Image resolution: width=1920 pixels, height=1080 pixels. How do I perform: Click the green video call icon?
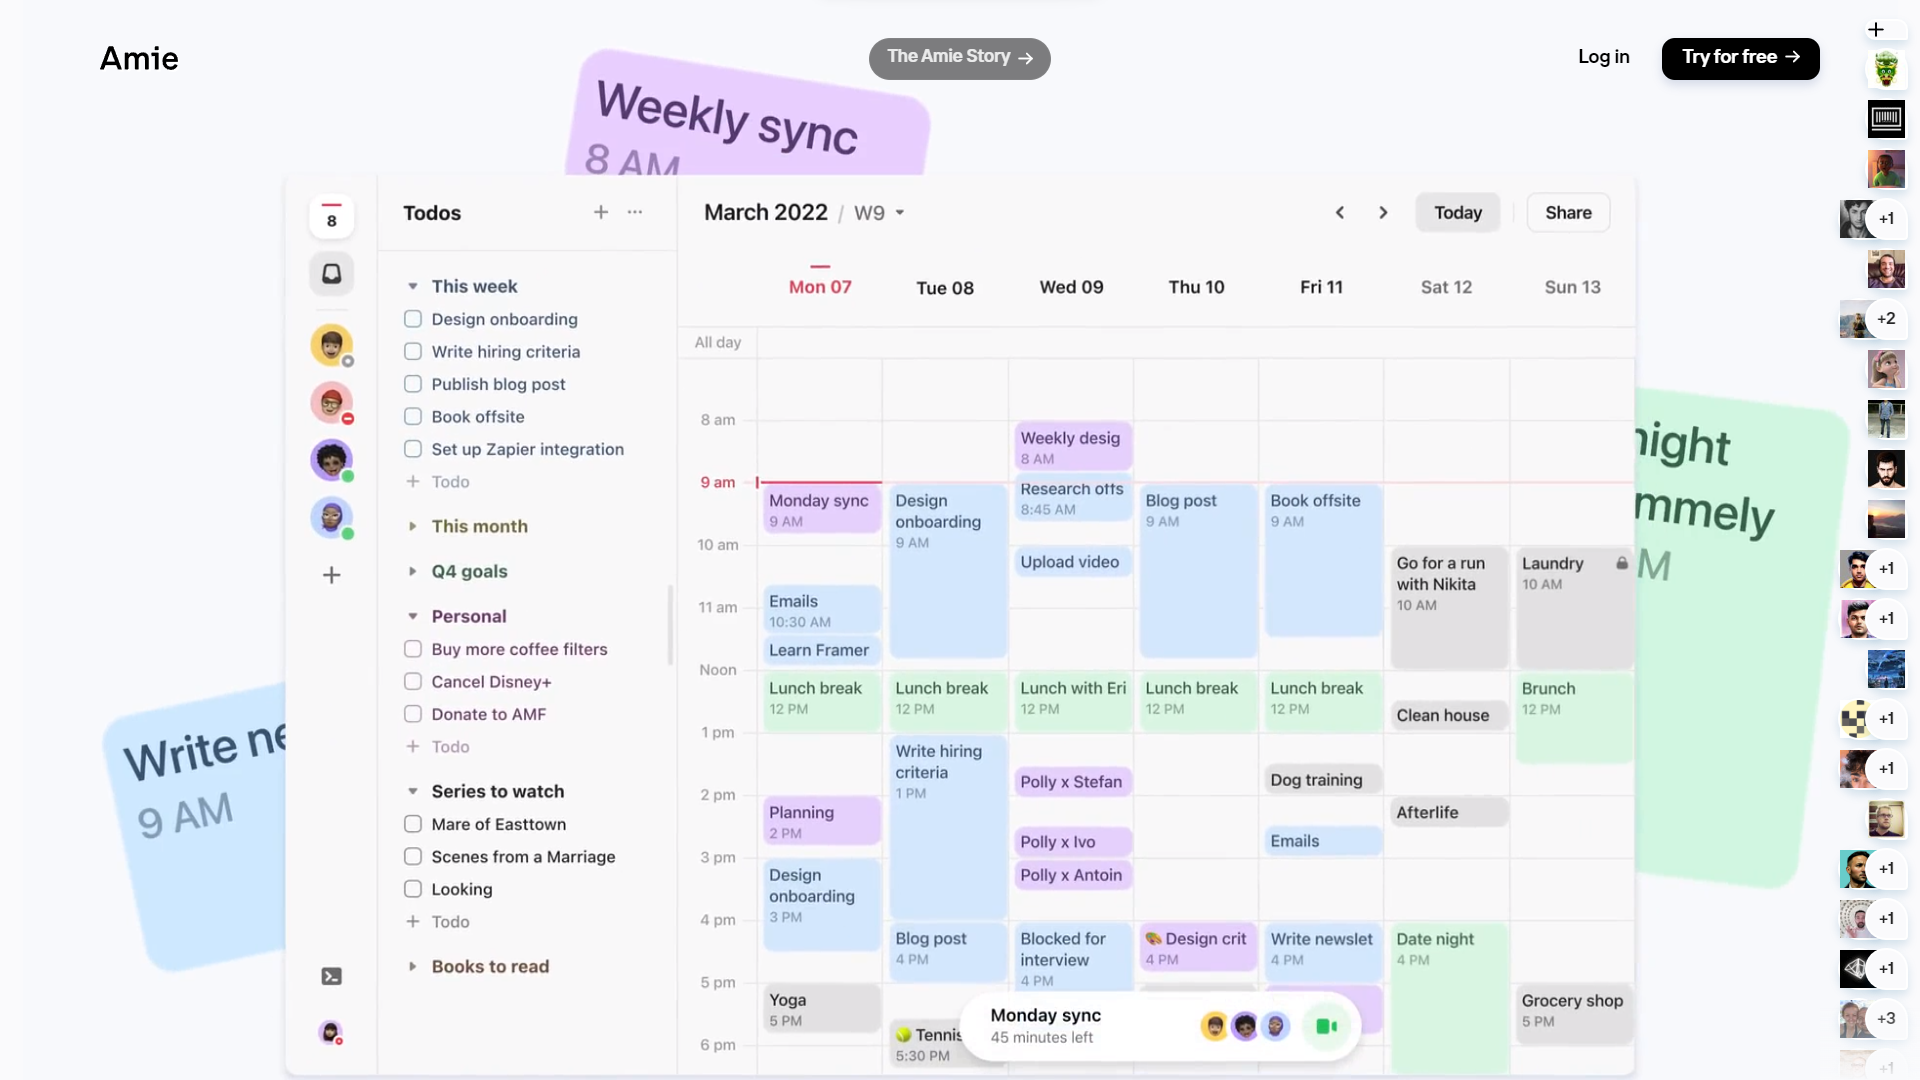coord(1326,1026)
